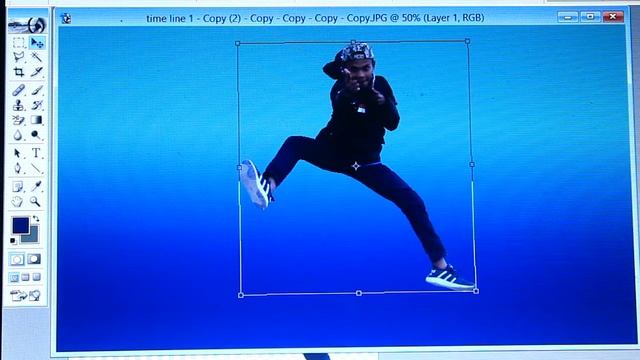Click the top-left transform handle
The height and width of the screenshot is (360, 640).
(238, 43)
